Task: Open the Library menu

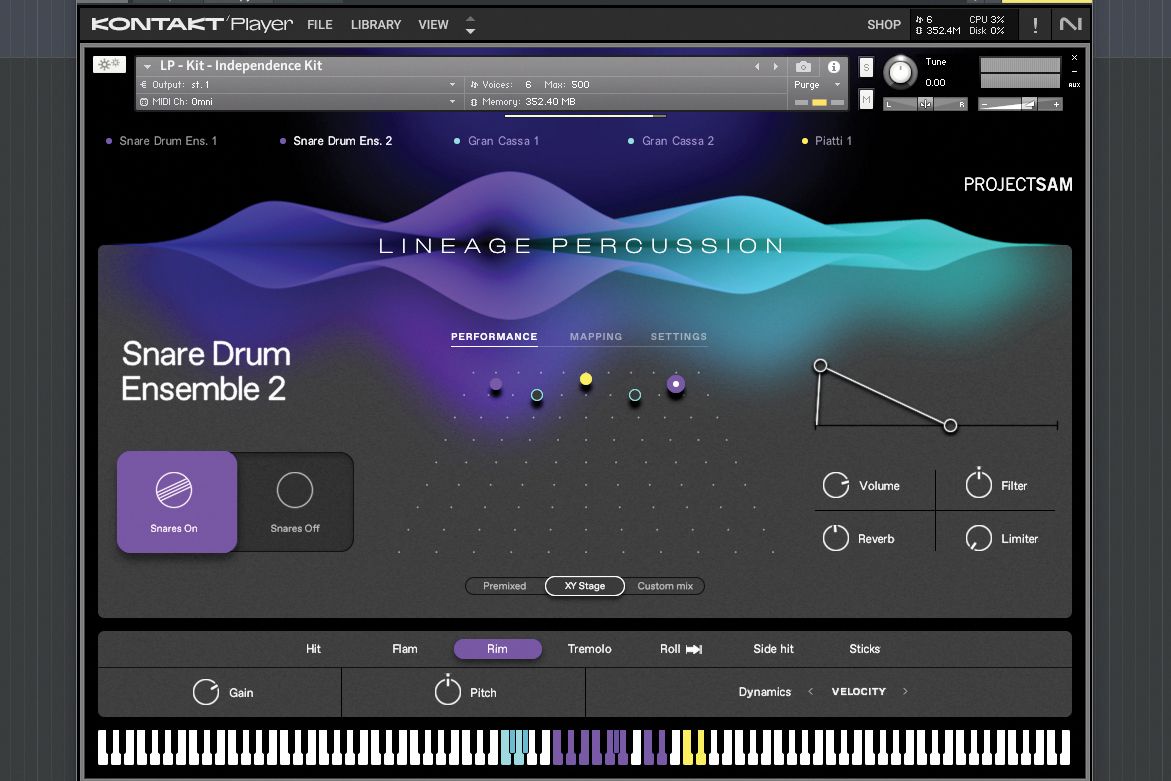Action: (375, 24)
